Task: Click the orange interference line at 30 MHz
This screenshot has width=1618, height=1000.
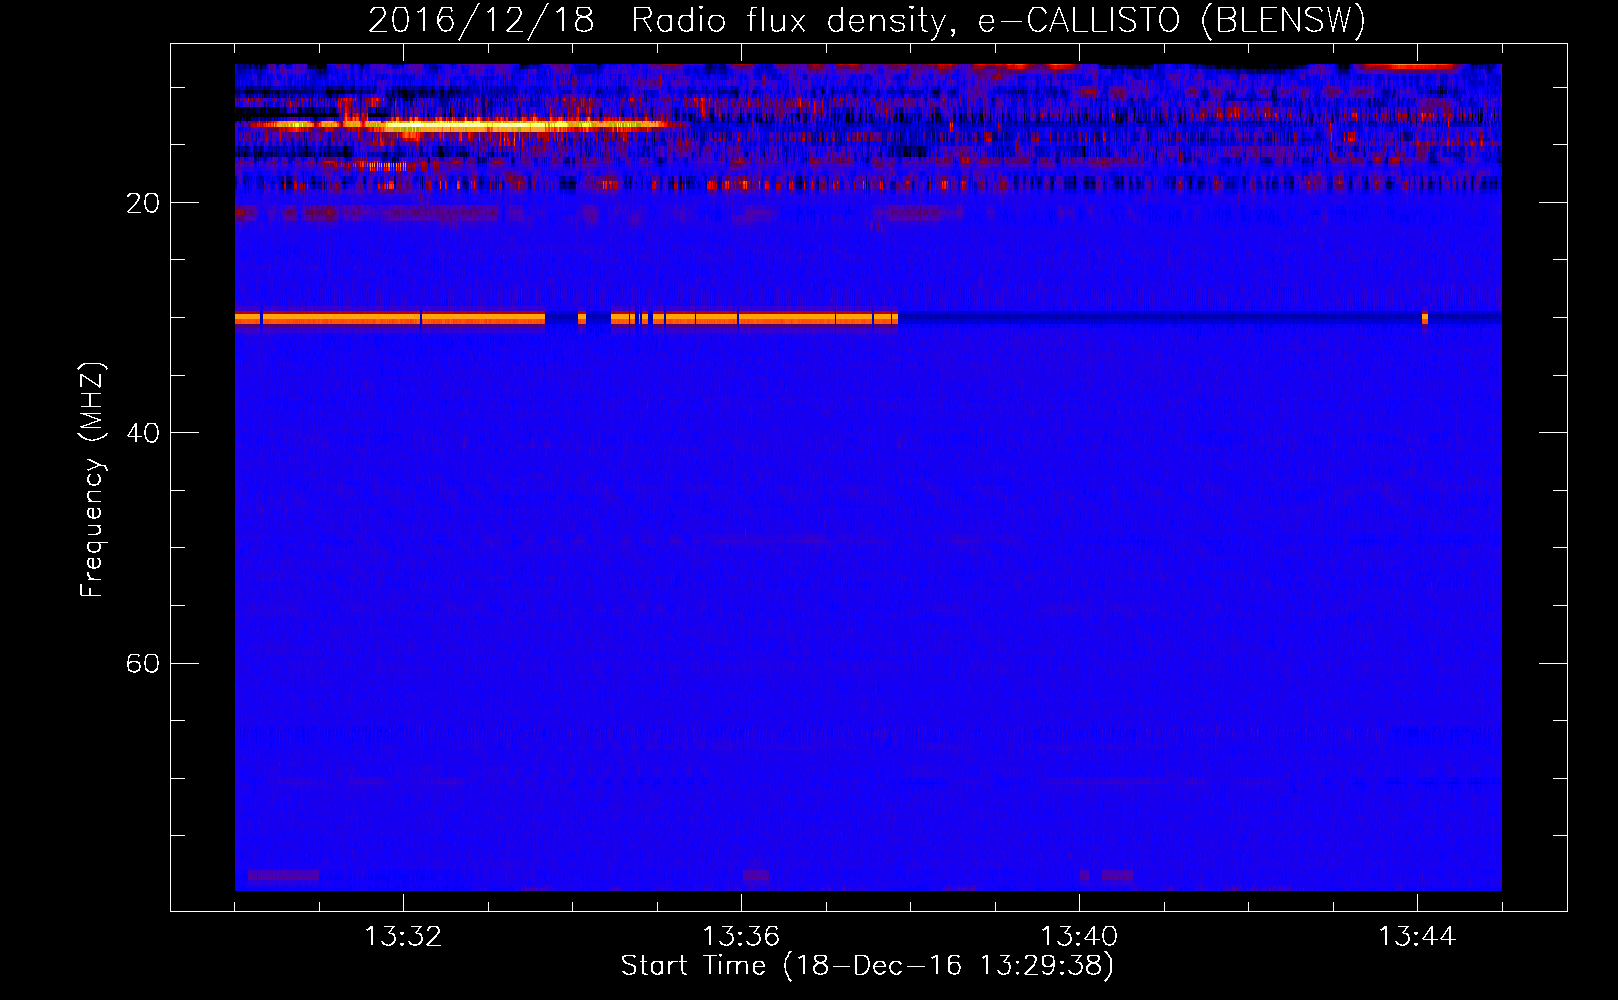Action: pos(566,319)
